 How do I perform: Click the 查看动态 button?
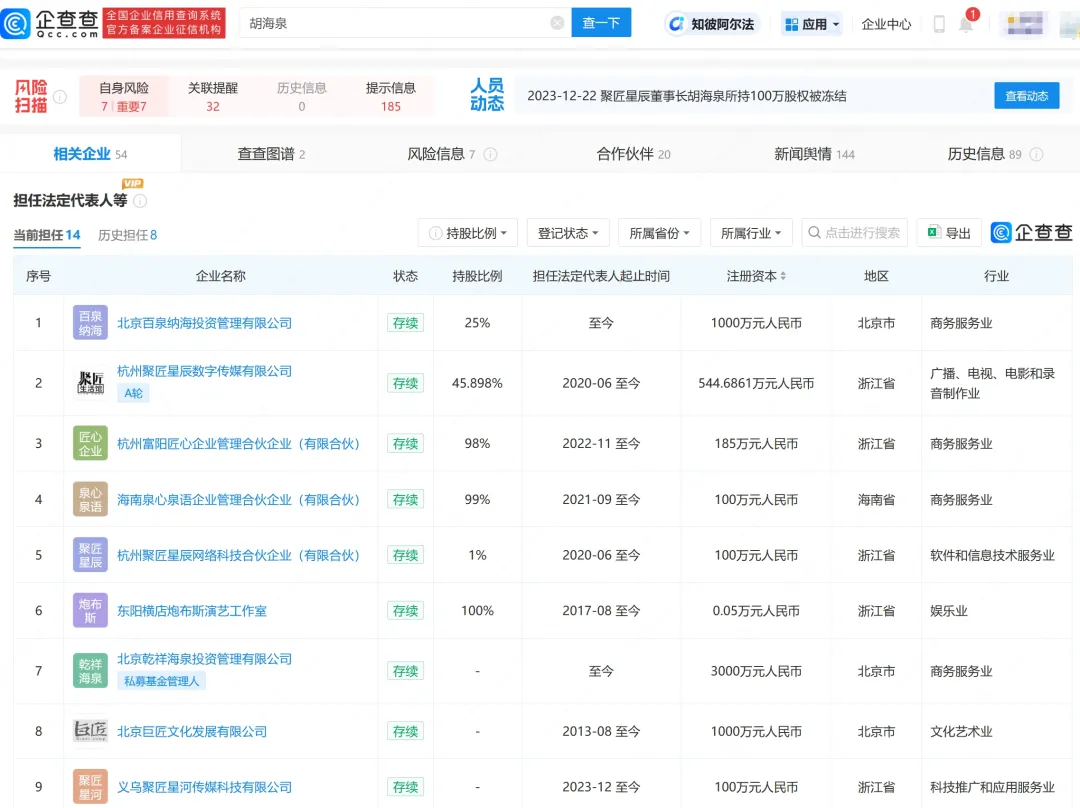(1026, 96)
